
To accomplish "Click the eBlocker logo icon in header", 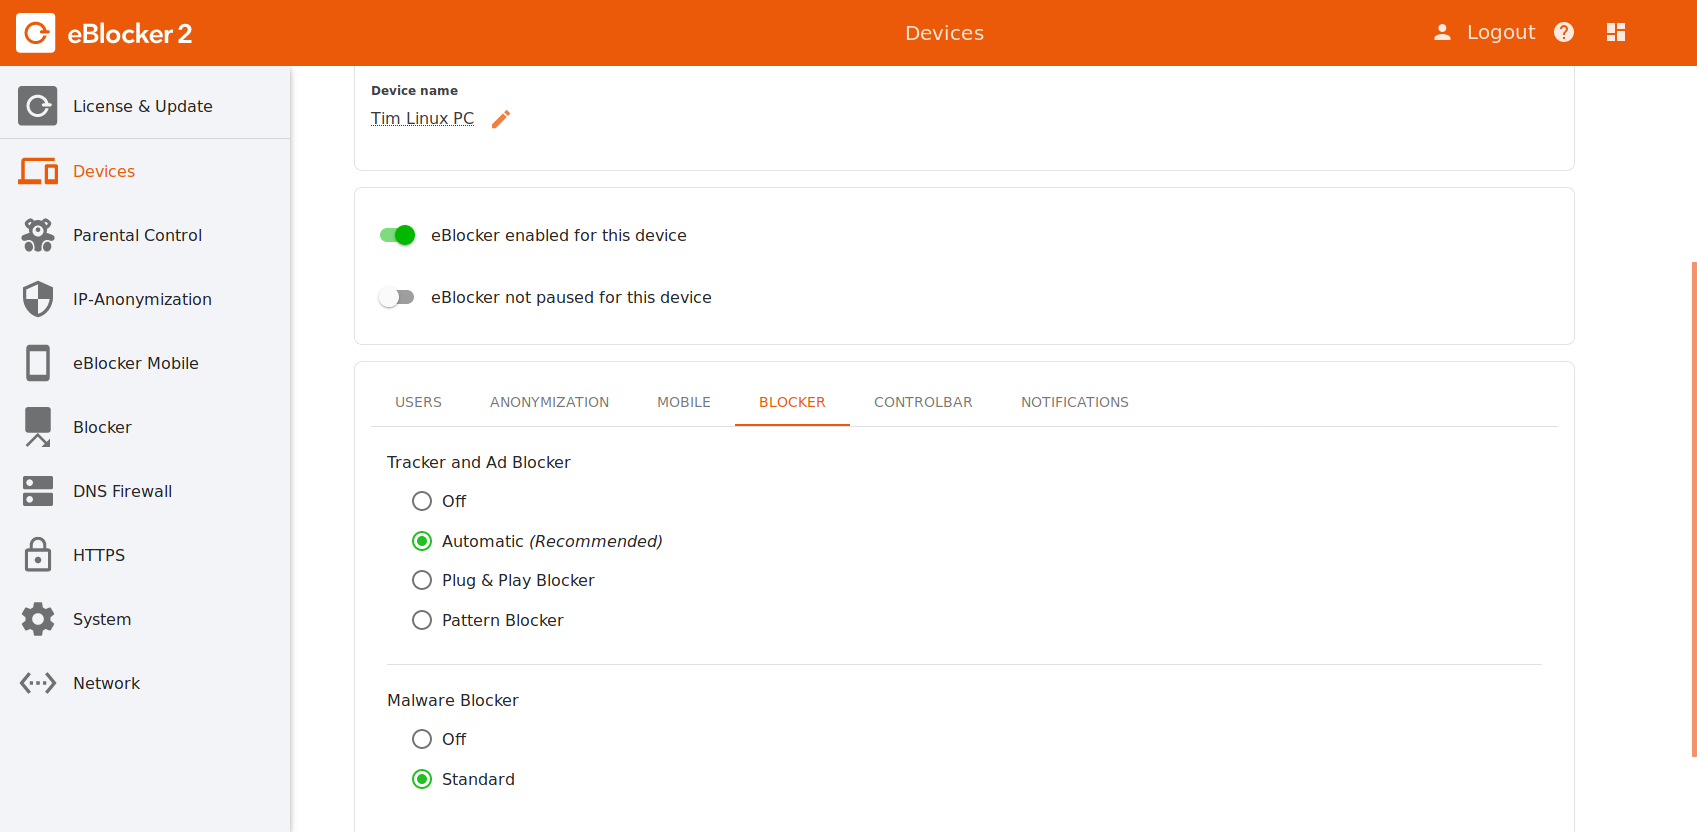I will pos(36,33).
